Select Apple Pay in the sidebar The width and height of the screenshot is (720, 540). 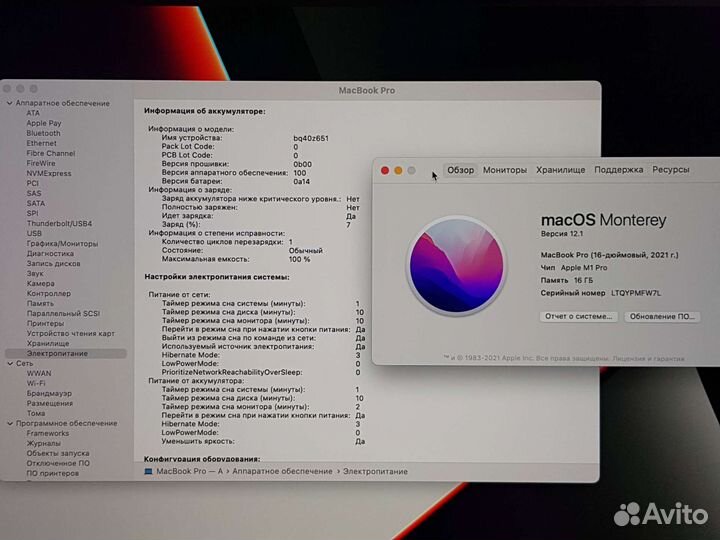coord(44,123)
